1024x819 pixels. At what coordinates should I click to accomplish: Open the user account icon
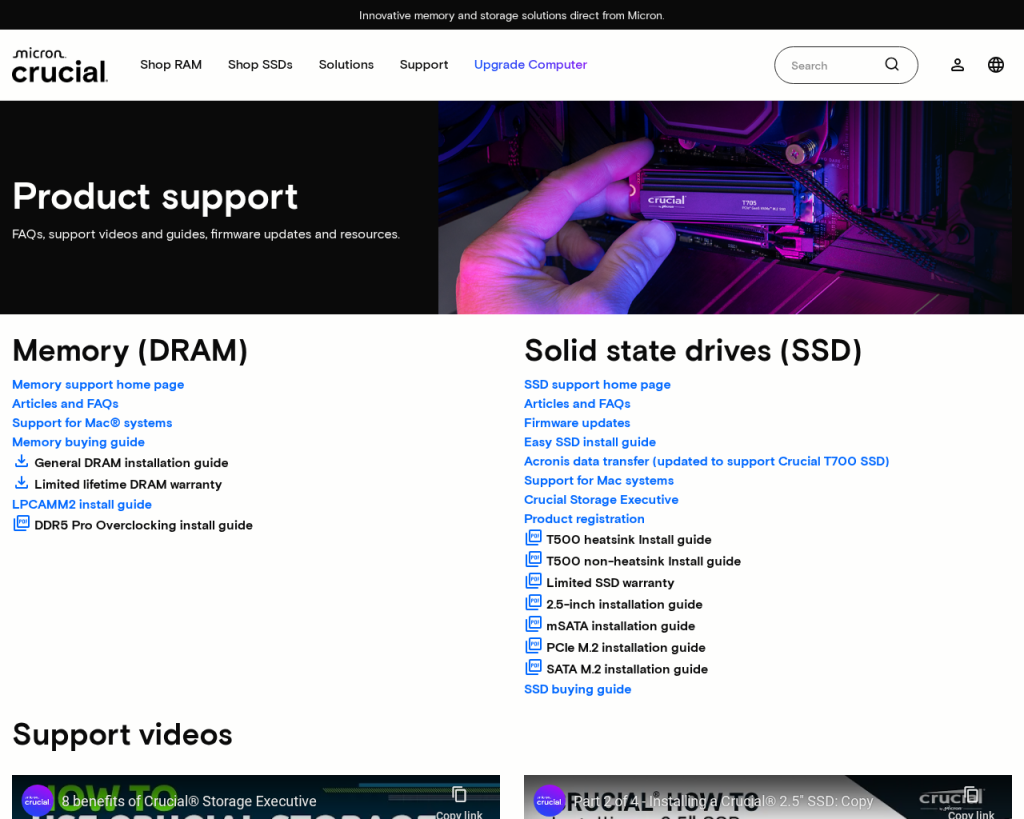(x=957, y=65)
